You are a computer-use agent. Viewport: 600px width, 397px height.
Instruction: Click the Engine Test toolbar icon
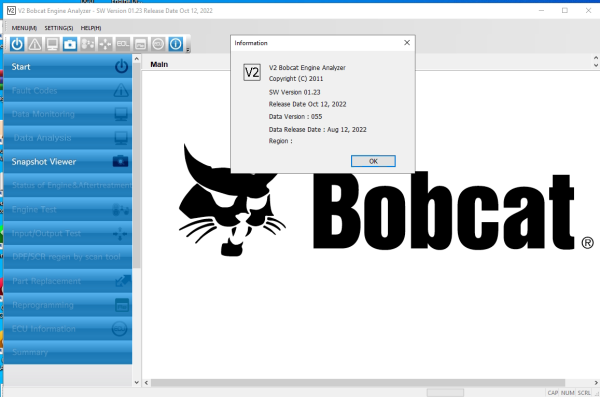88,44
